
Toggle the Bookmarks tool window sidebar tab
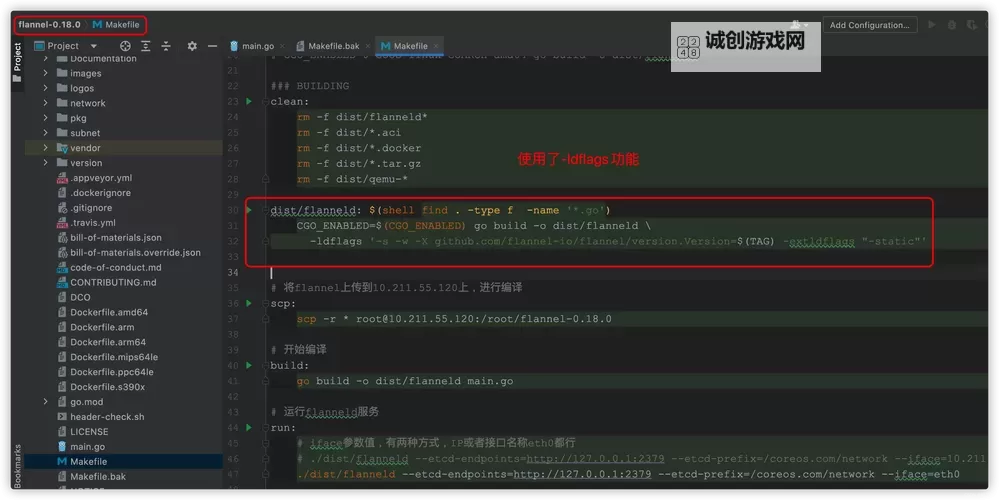(x=16, y=465)
